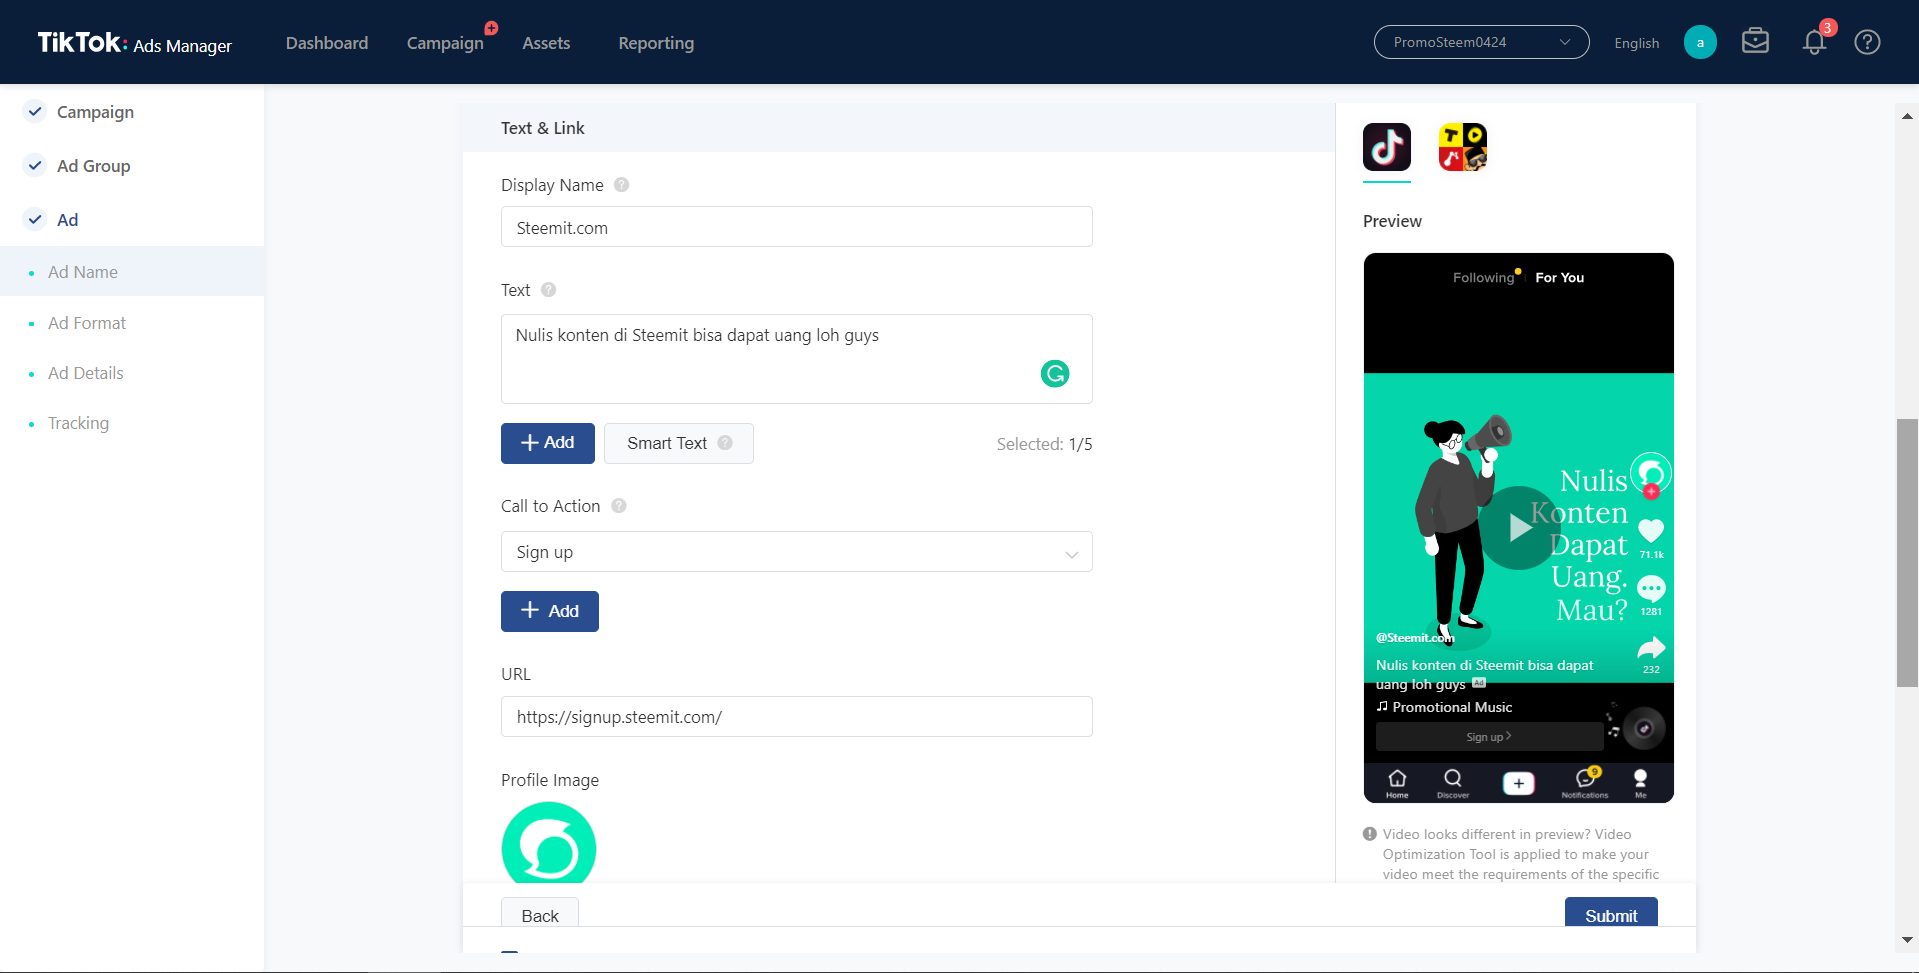Click the spinning music disc in preview
The image size is (1919, 973).
pyautogui.click(x=1644, y=728)
